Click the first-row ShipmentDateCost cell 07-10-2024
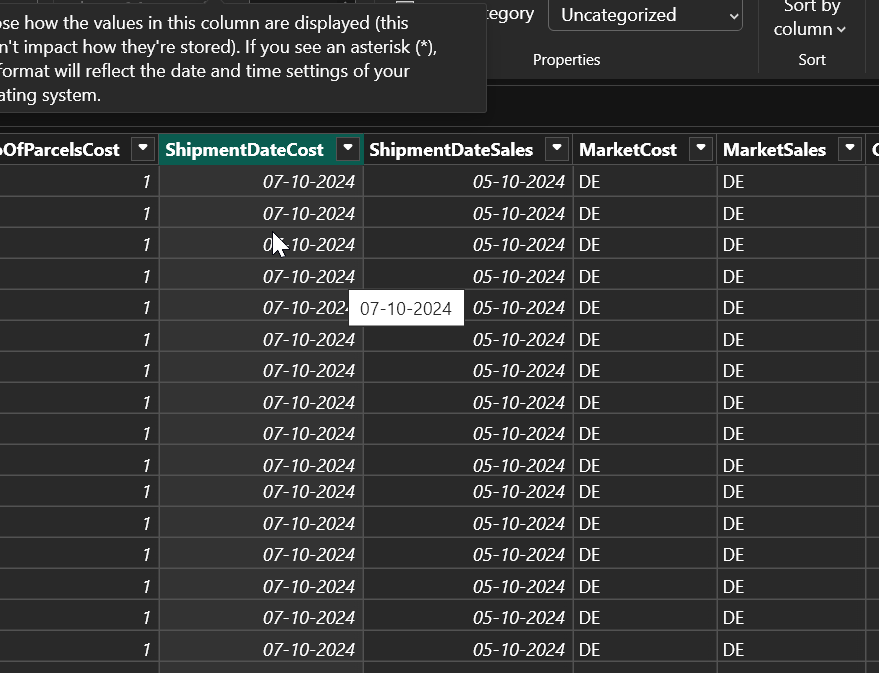 [261, 182]
